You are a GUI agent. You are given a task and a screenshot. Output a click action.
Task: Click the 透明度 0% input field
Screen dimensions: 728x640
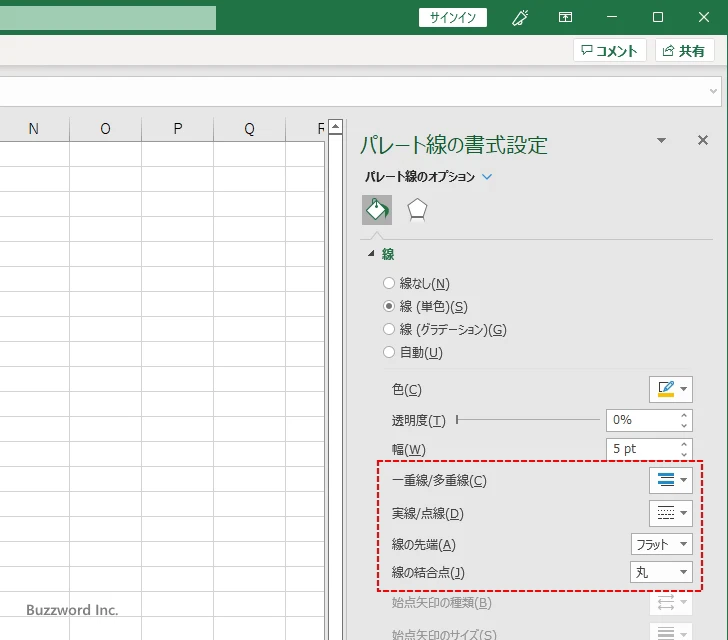click(642, 420)
